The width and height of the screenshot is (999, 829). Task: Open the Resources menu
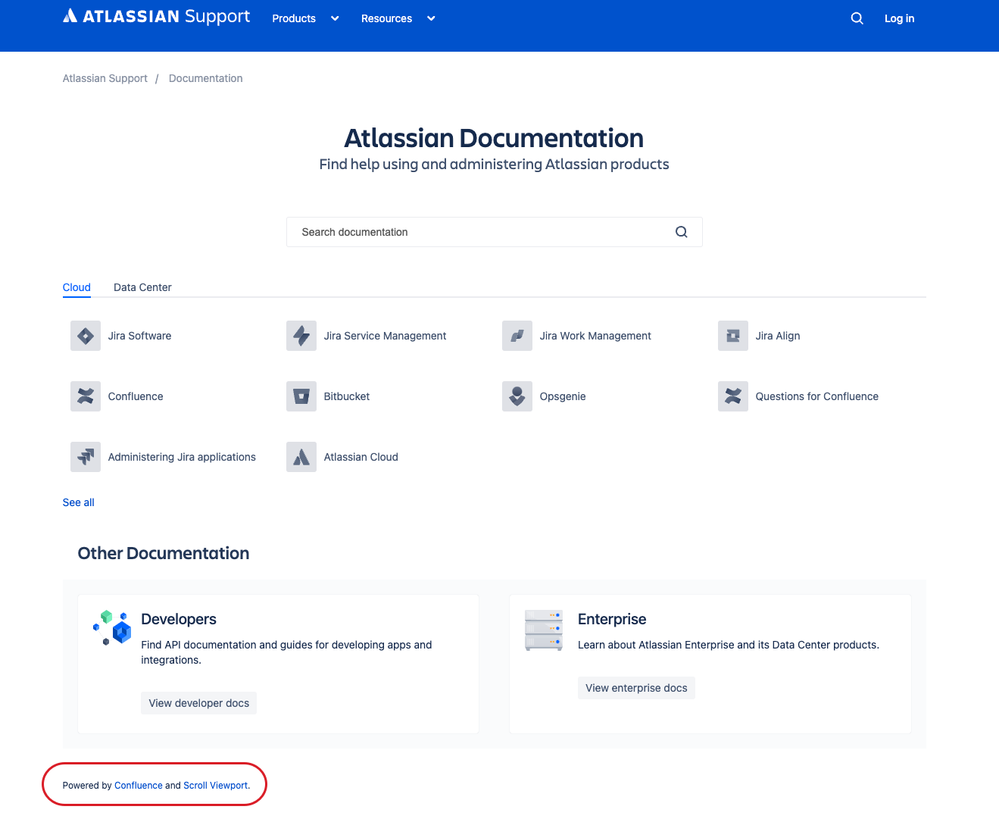coord(387,18)
